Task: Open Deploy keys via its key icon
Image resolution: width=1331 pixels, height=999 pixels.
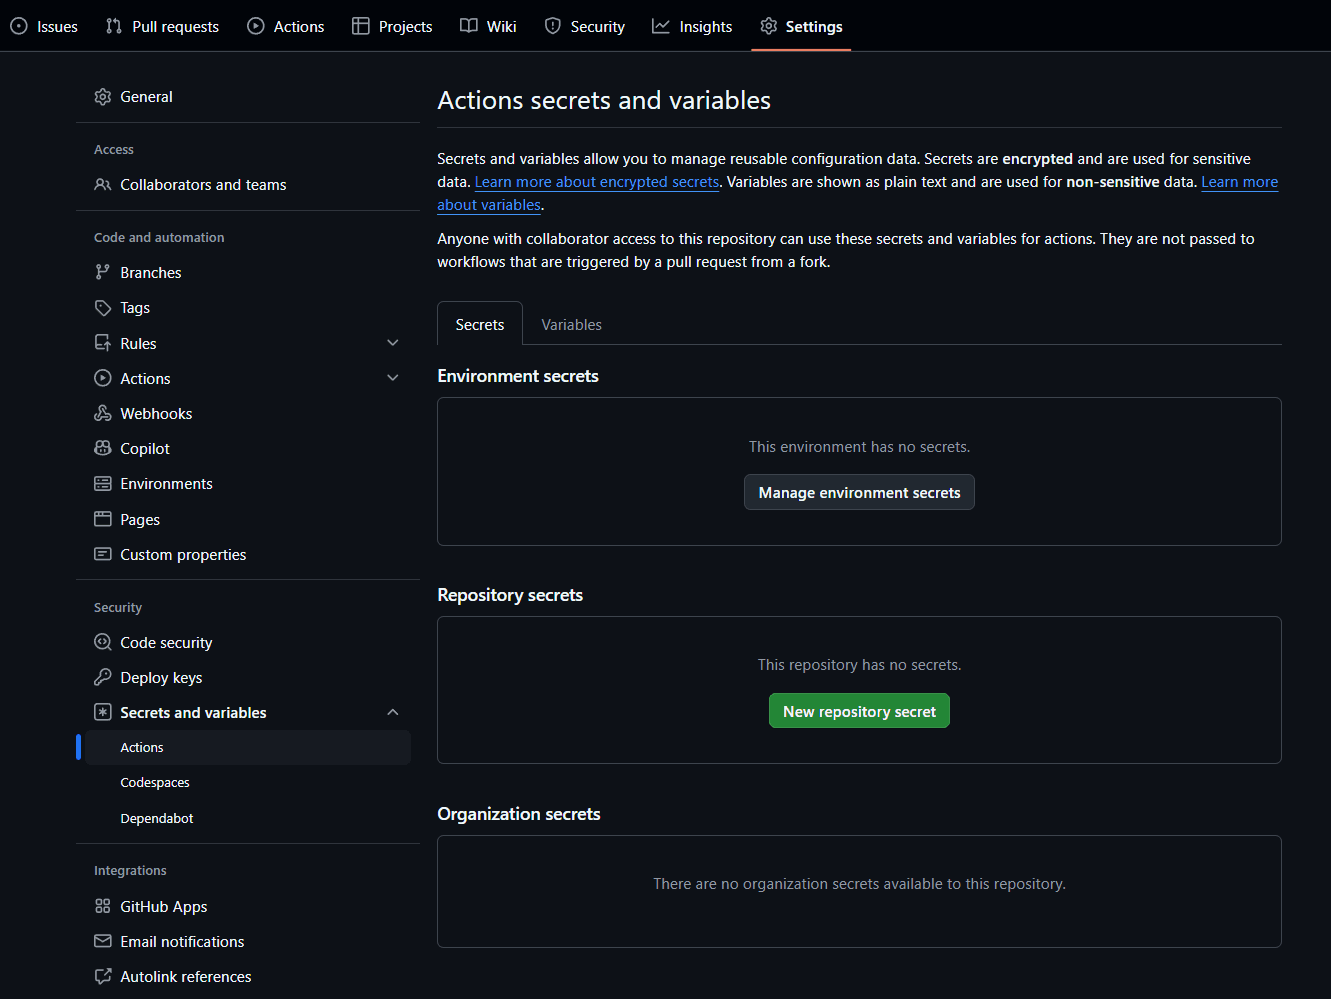Action: 103,677
